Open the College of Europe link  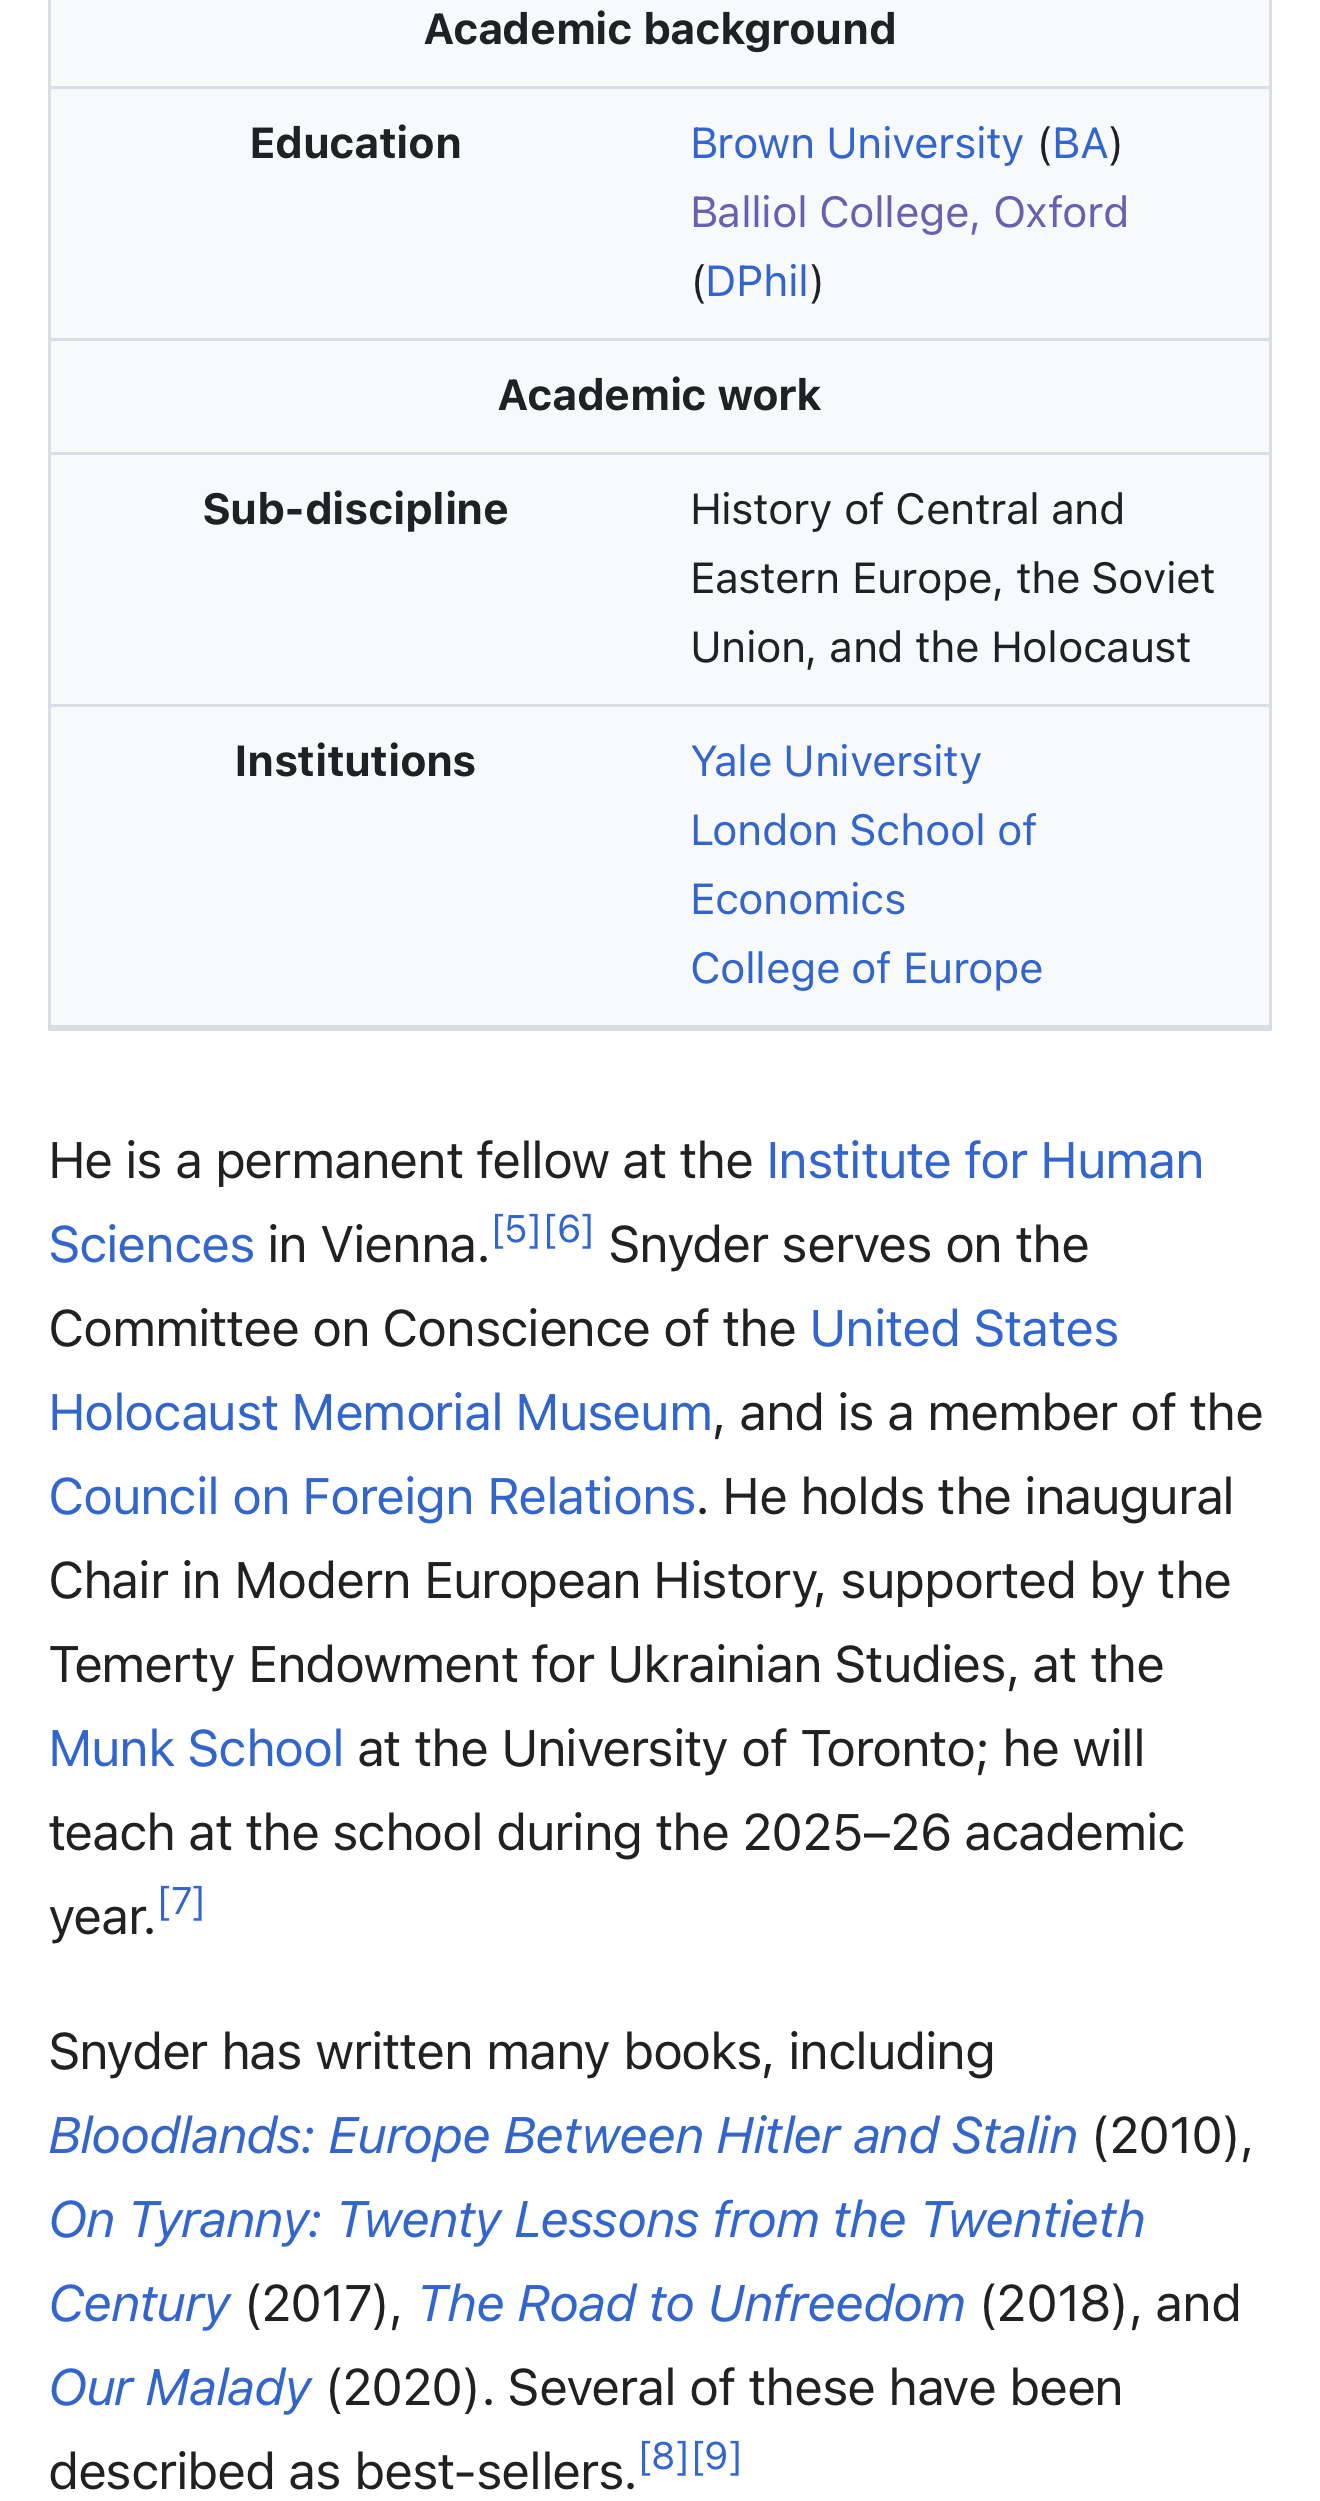coord(867,969)
